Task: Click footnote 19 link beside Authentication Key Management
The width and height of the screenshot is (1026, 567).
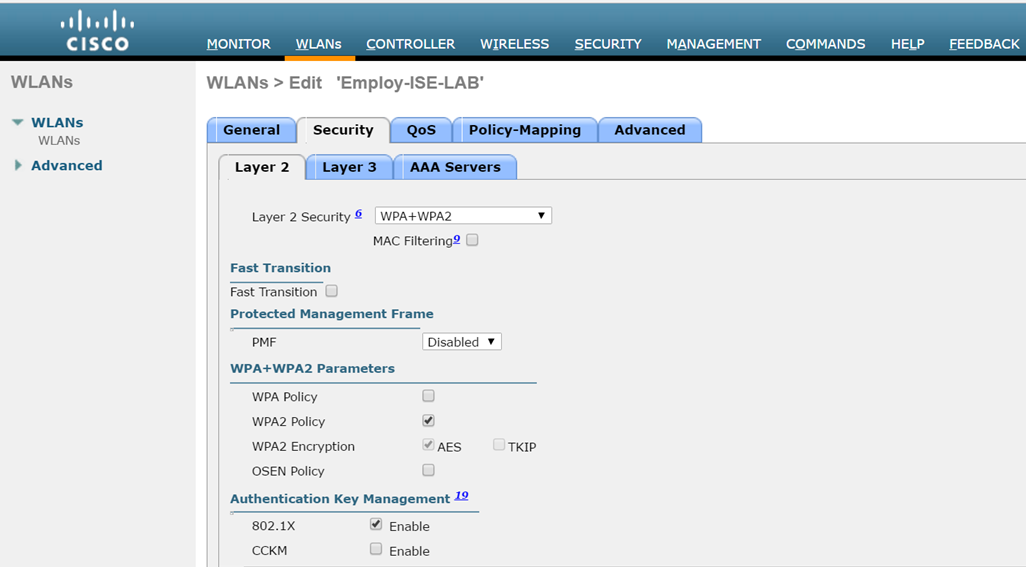Action: point(461,495)
